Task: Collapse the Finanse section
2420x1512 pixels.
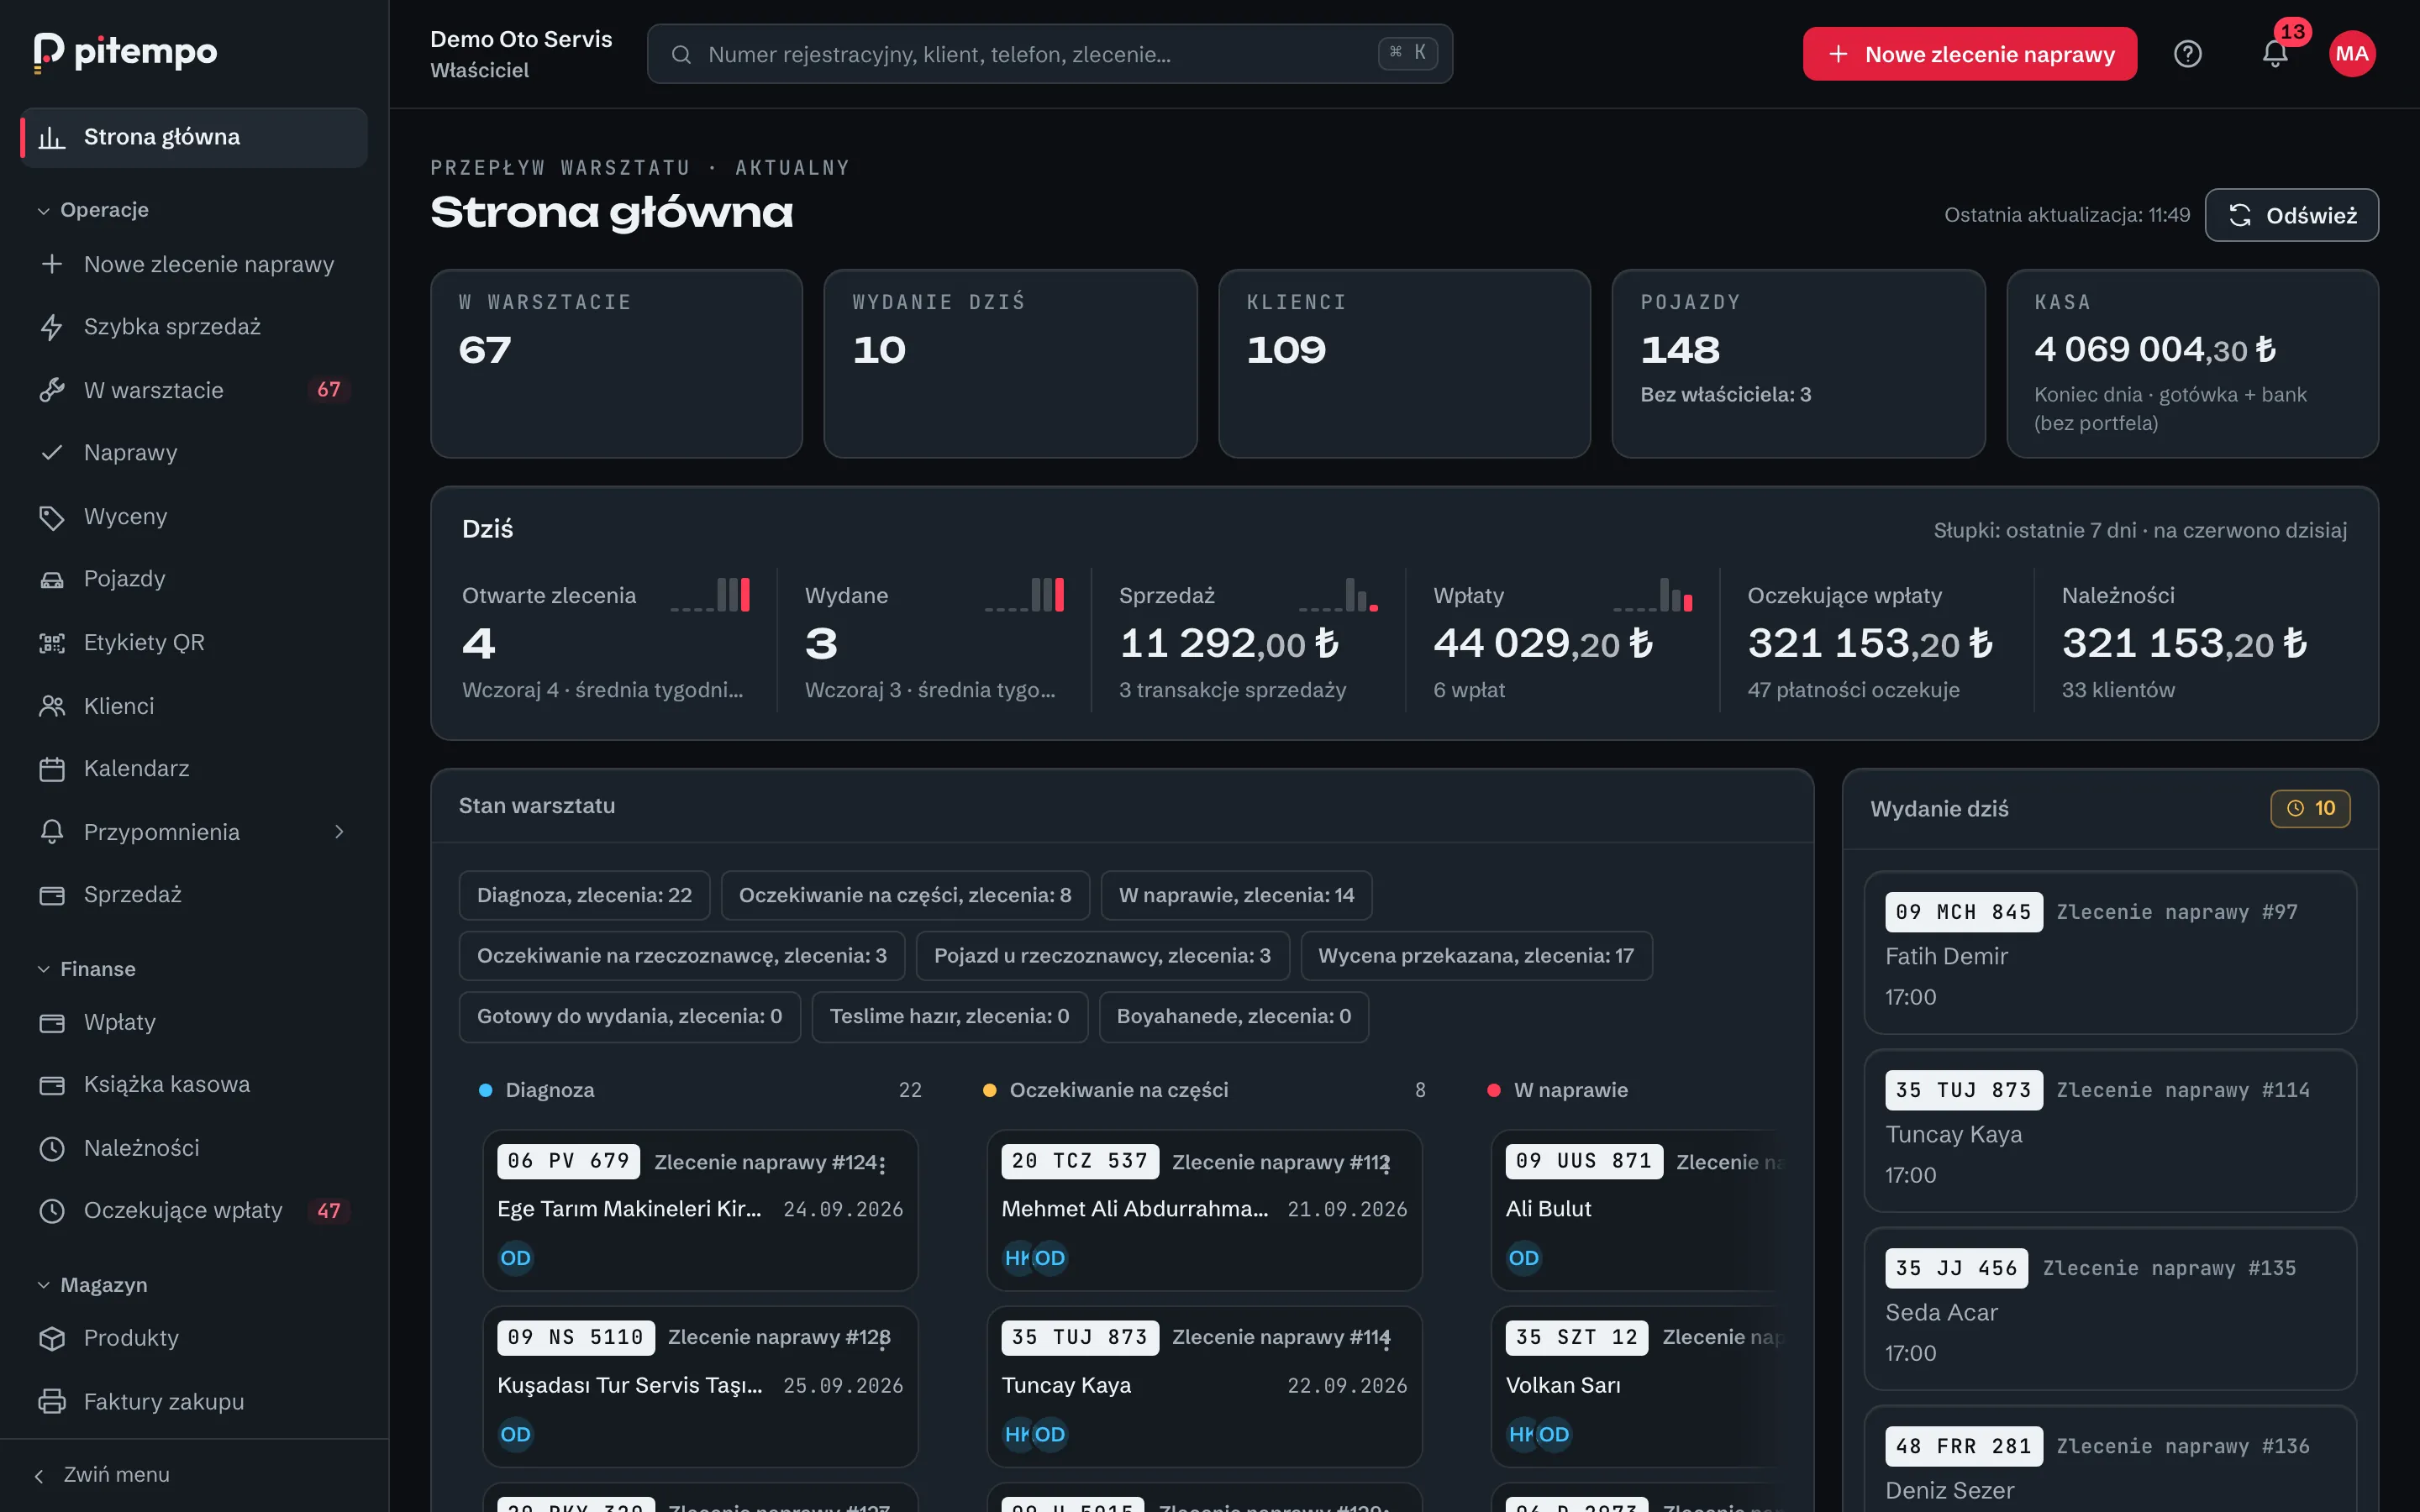Action: (x=87, y=969)
